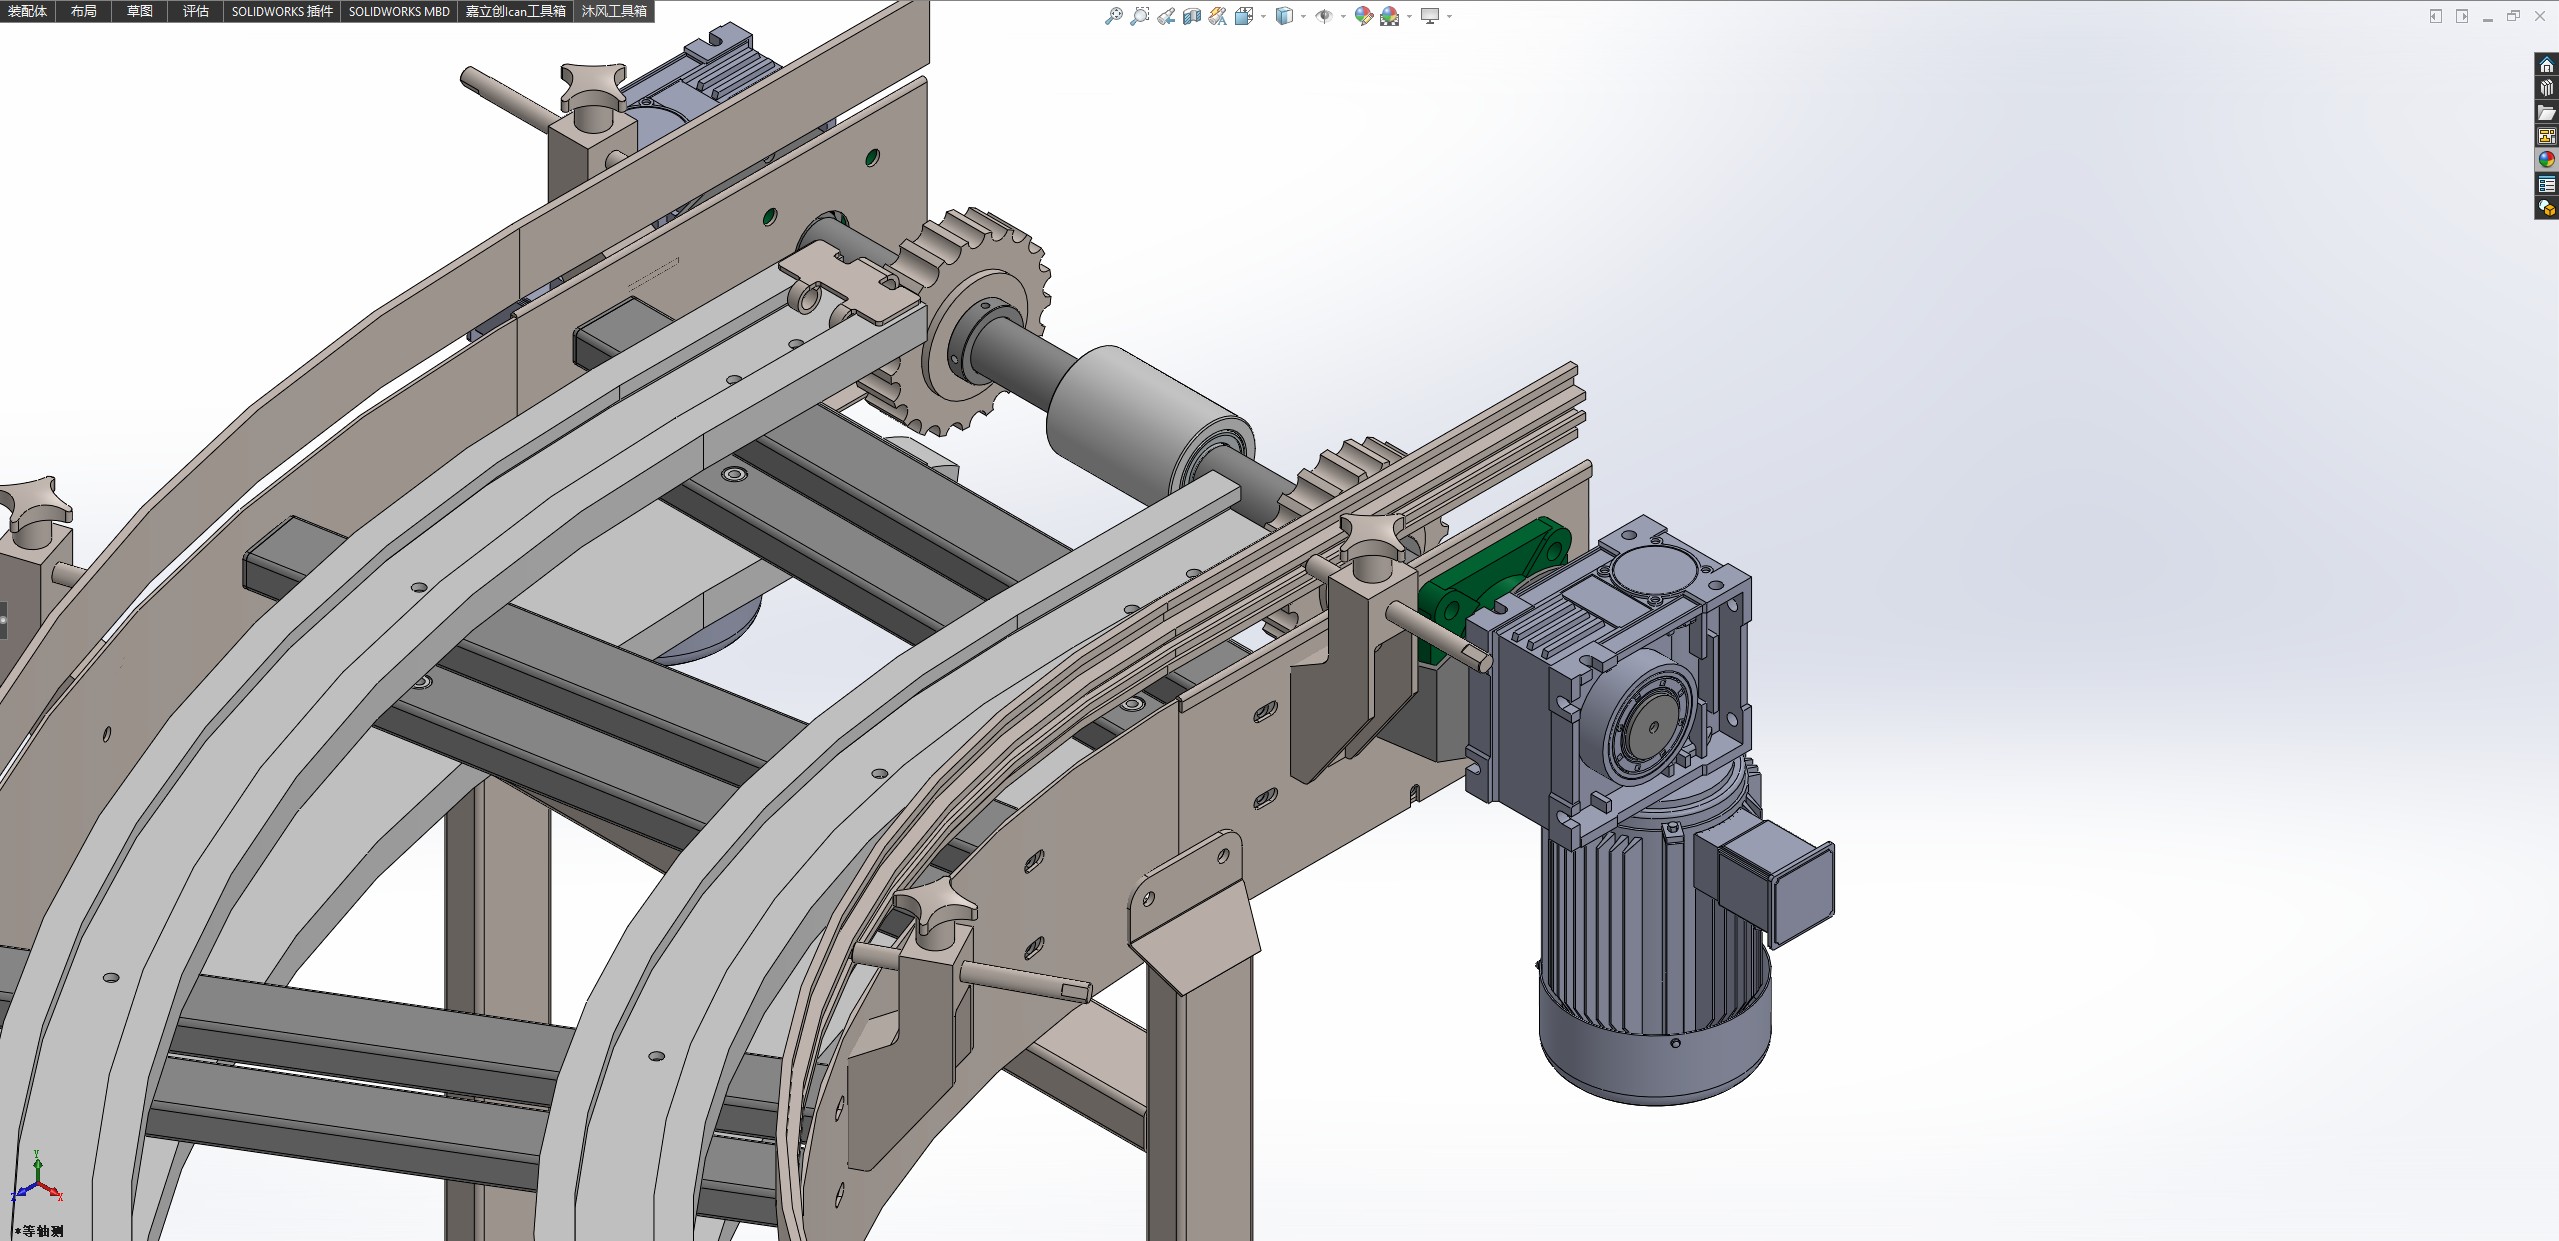This screenshot has width=2559, height=1241.
Task: Open the File Explorer folder icon in the task pane
Action: [x=2546, y=112]
